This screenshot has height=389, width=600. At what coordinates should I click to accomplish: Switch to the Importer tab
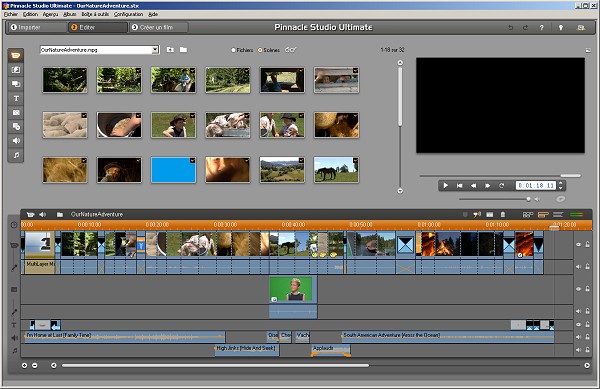[x=37, y=28]
